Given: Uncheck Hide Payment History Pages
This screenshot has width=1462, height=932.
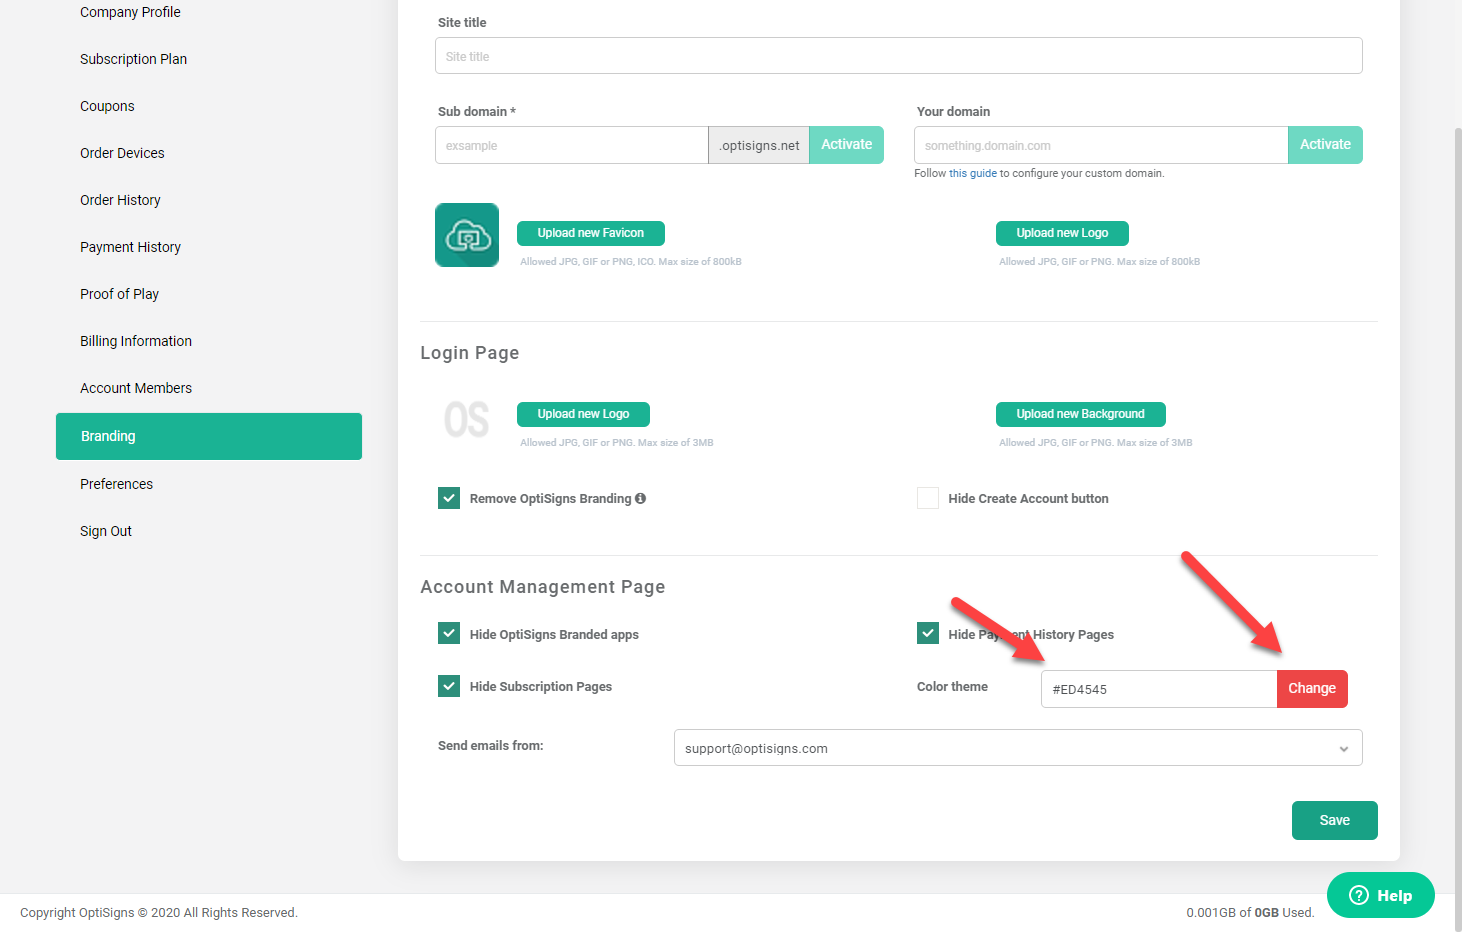Looking at the screenshot, I should 927,632.
